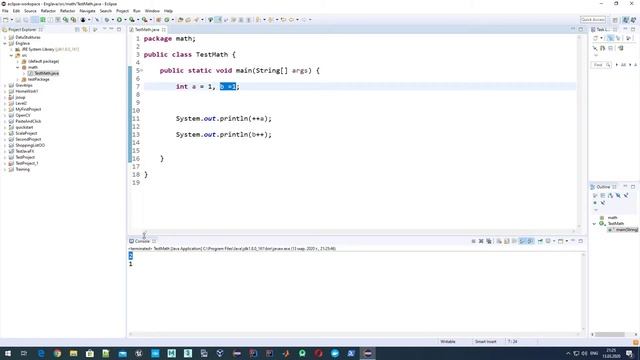640x360 pixels.
Task: Collapse TestMath class in Outline
Action: tap(594, 224)
